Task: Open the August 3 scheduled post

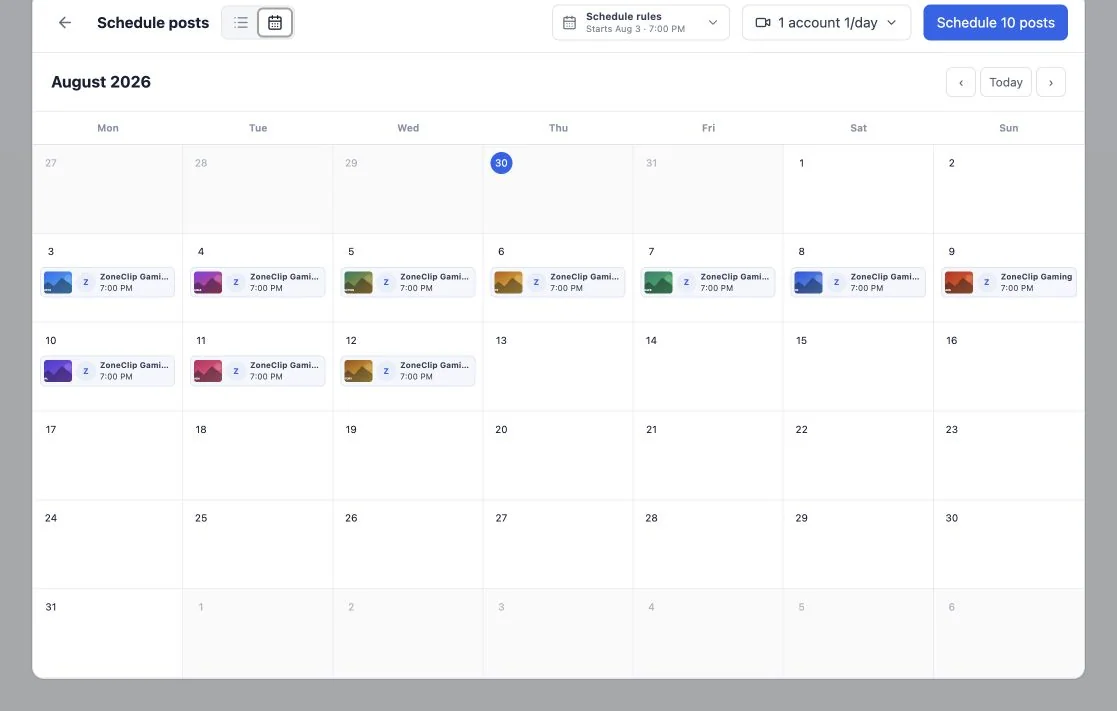Action: (108, 282)
